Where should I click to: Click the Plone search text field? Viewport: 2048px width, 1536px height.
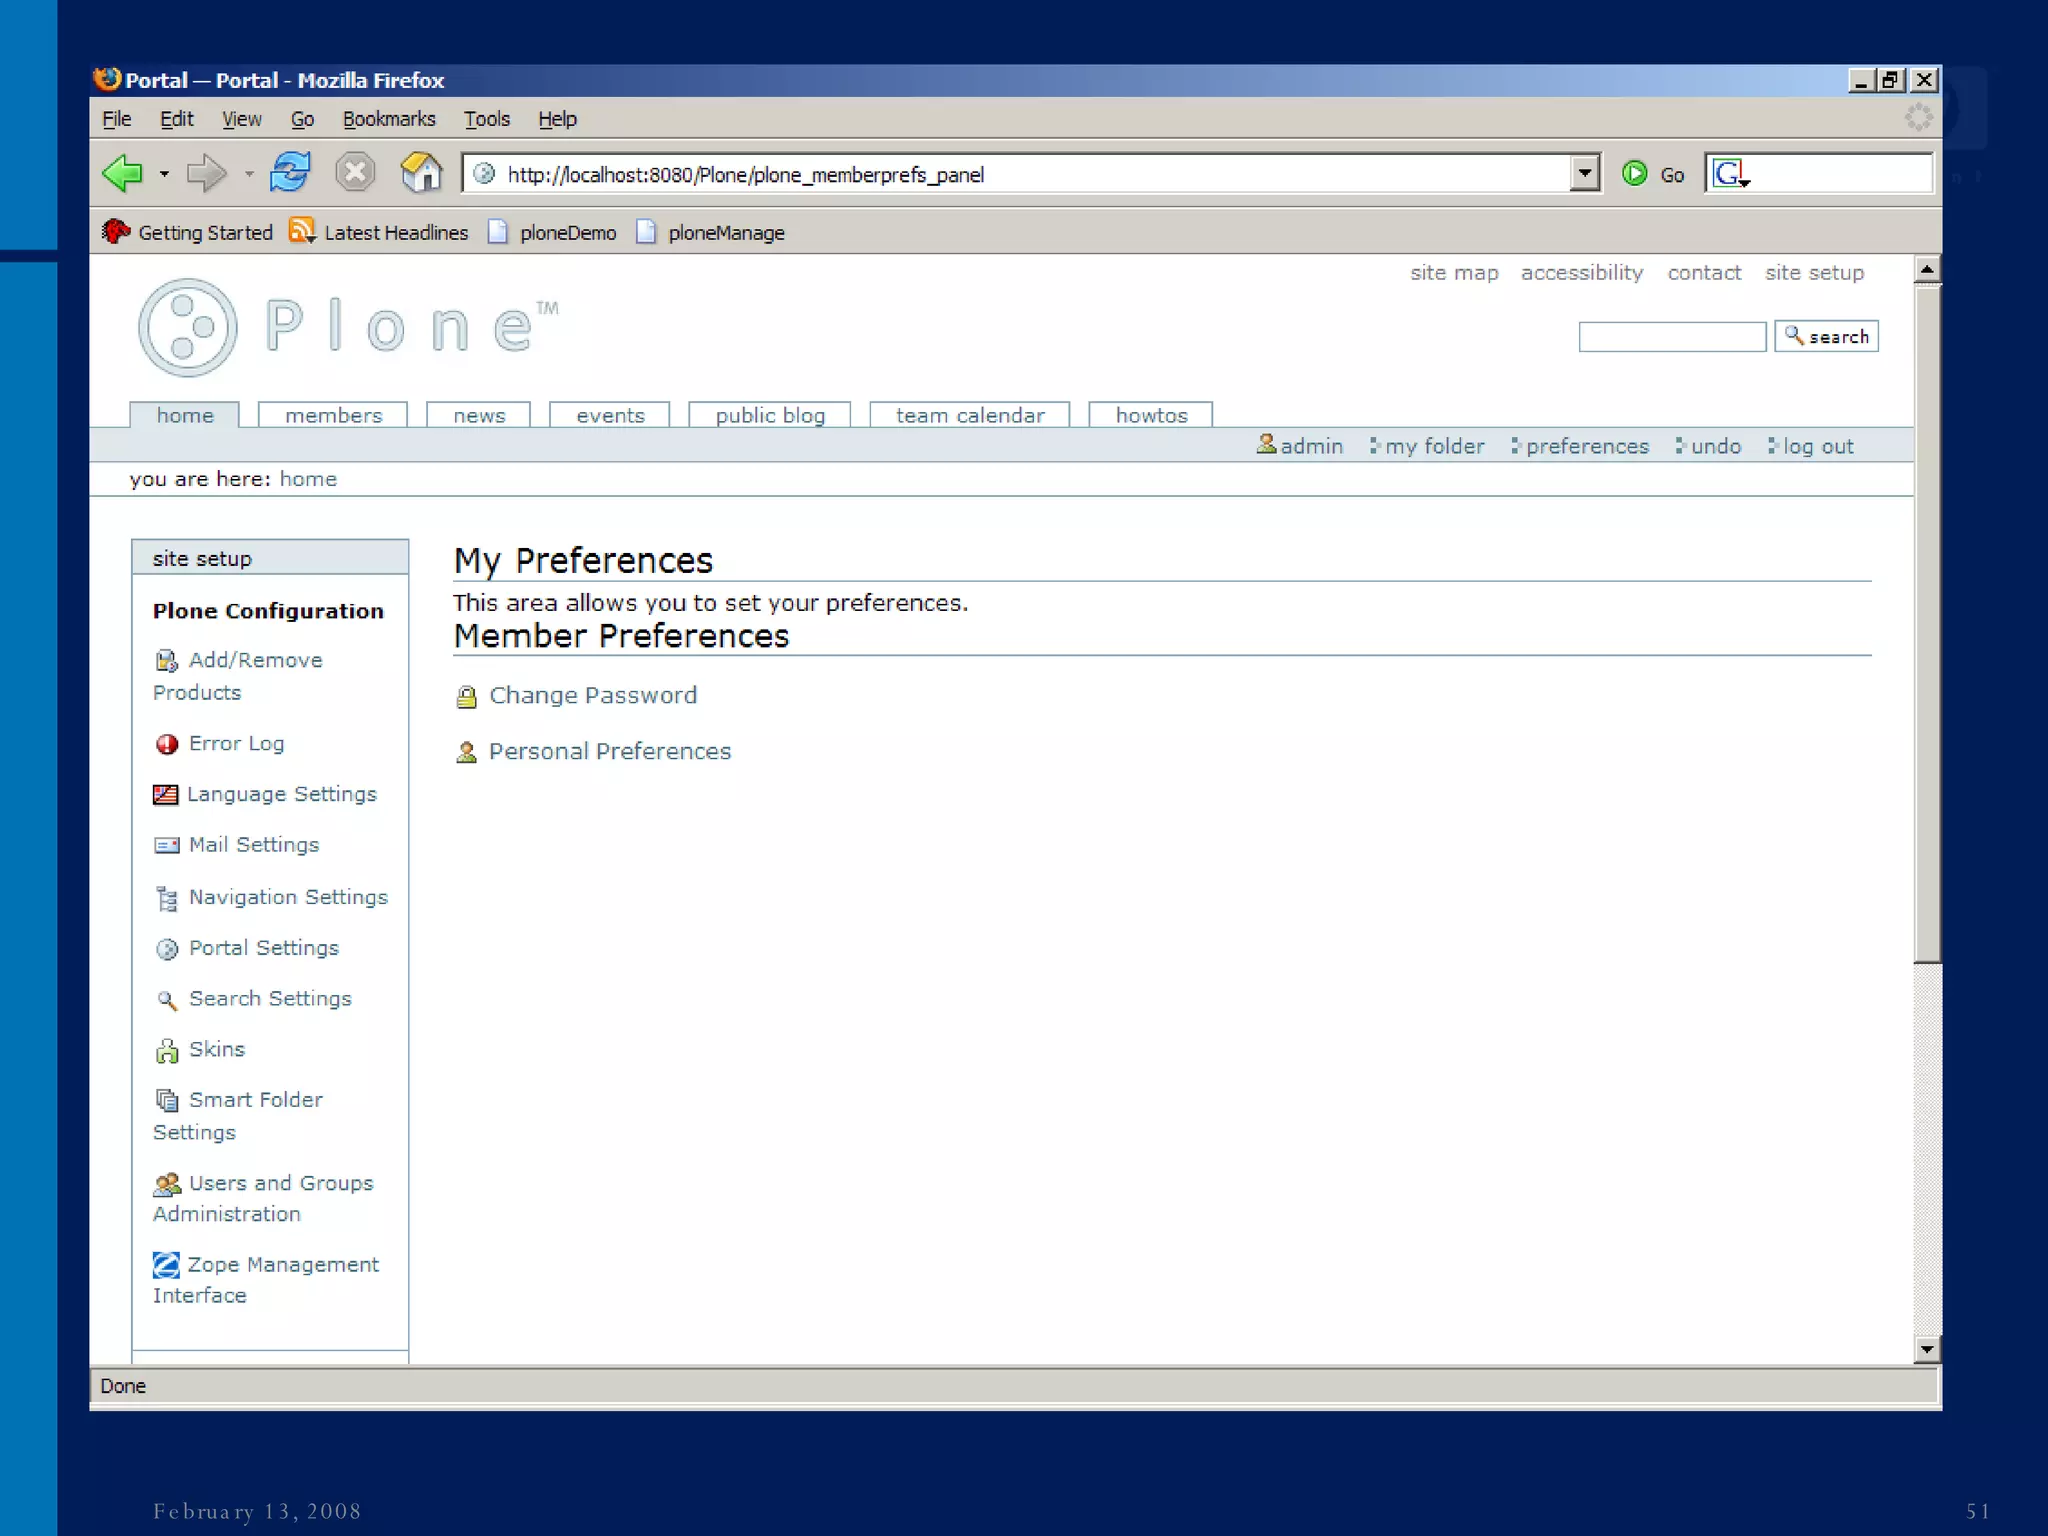pyautogui.click(x=1671, y=337)
